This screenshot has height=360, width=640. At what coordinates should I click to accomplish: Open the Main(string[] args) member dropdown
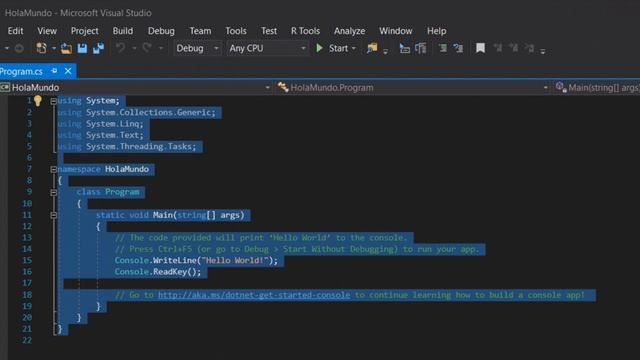pyautogui.click(x=597, y=87)
